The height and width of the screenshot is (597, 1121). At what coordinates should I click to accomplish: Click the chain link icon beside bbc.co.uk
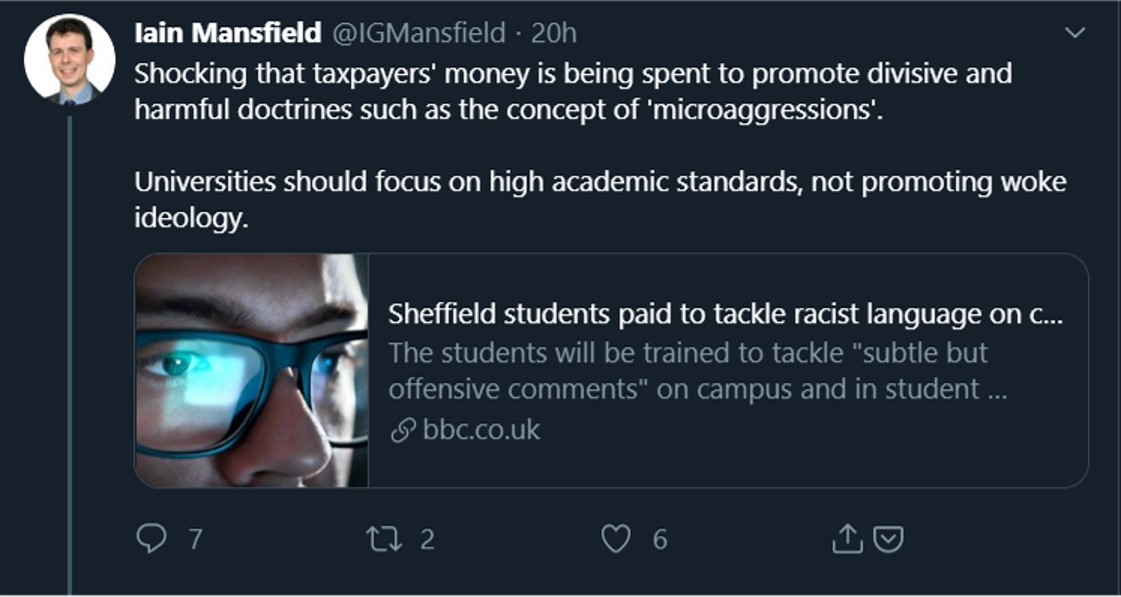(x=402, y=431)
